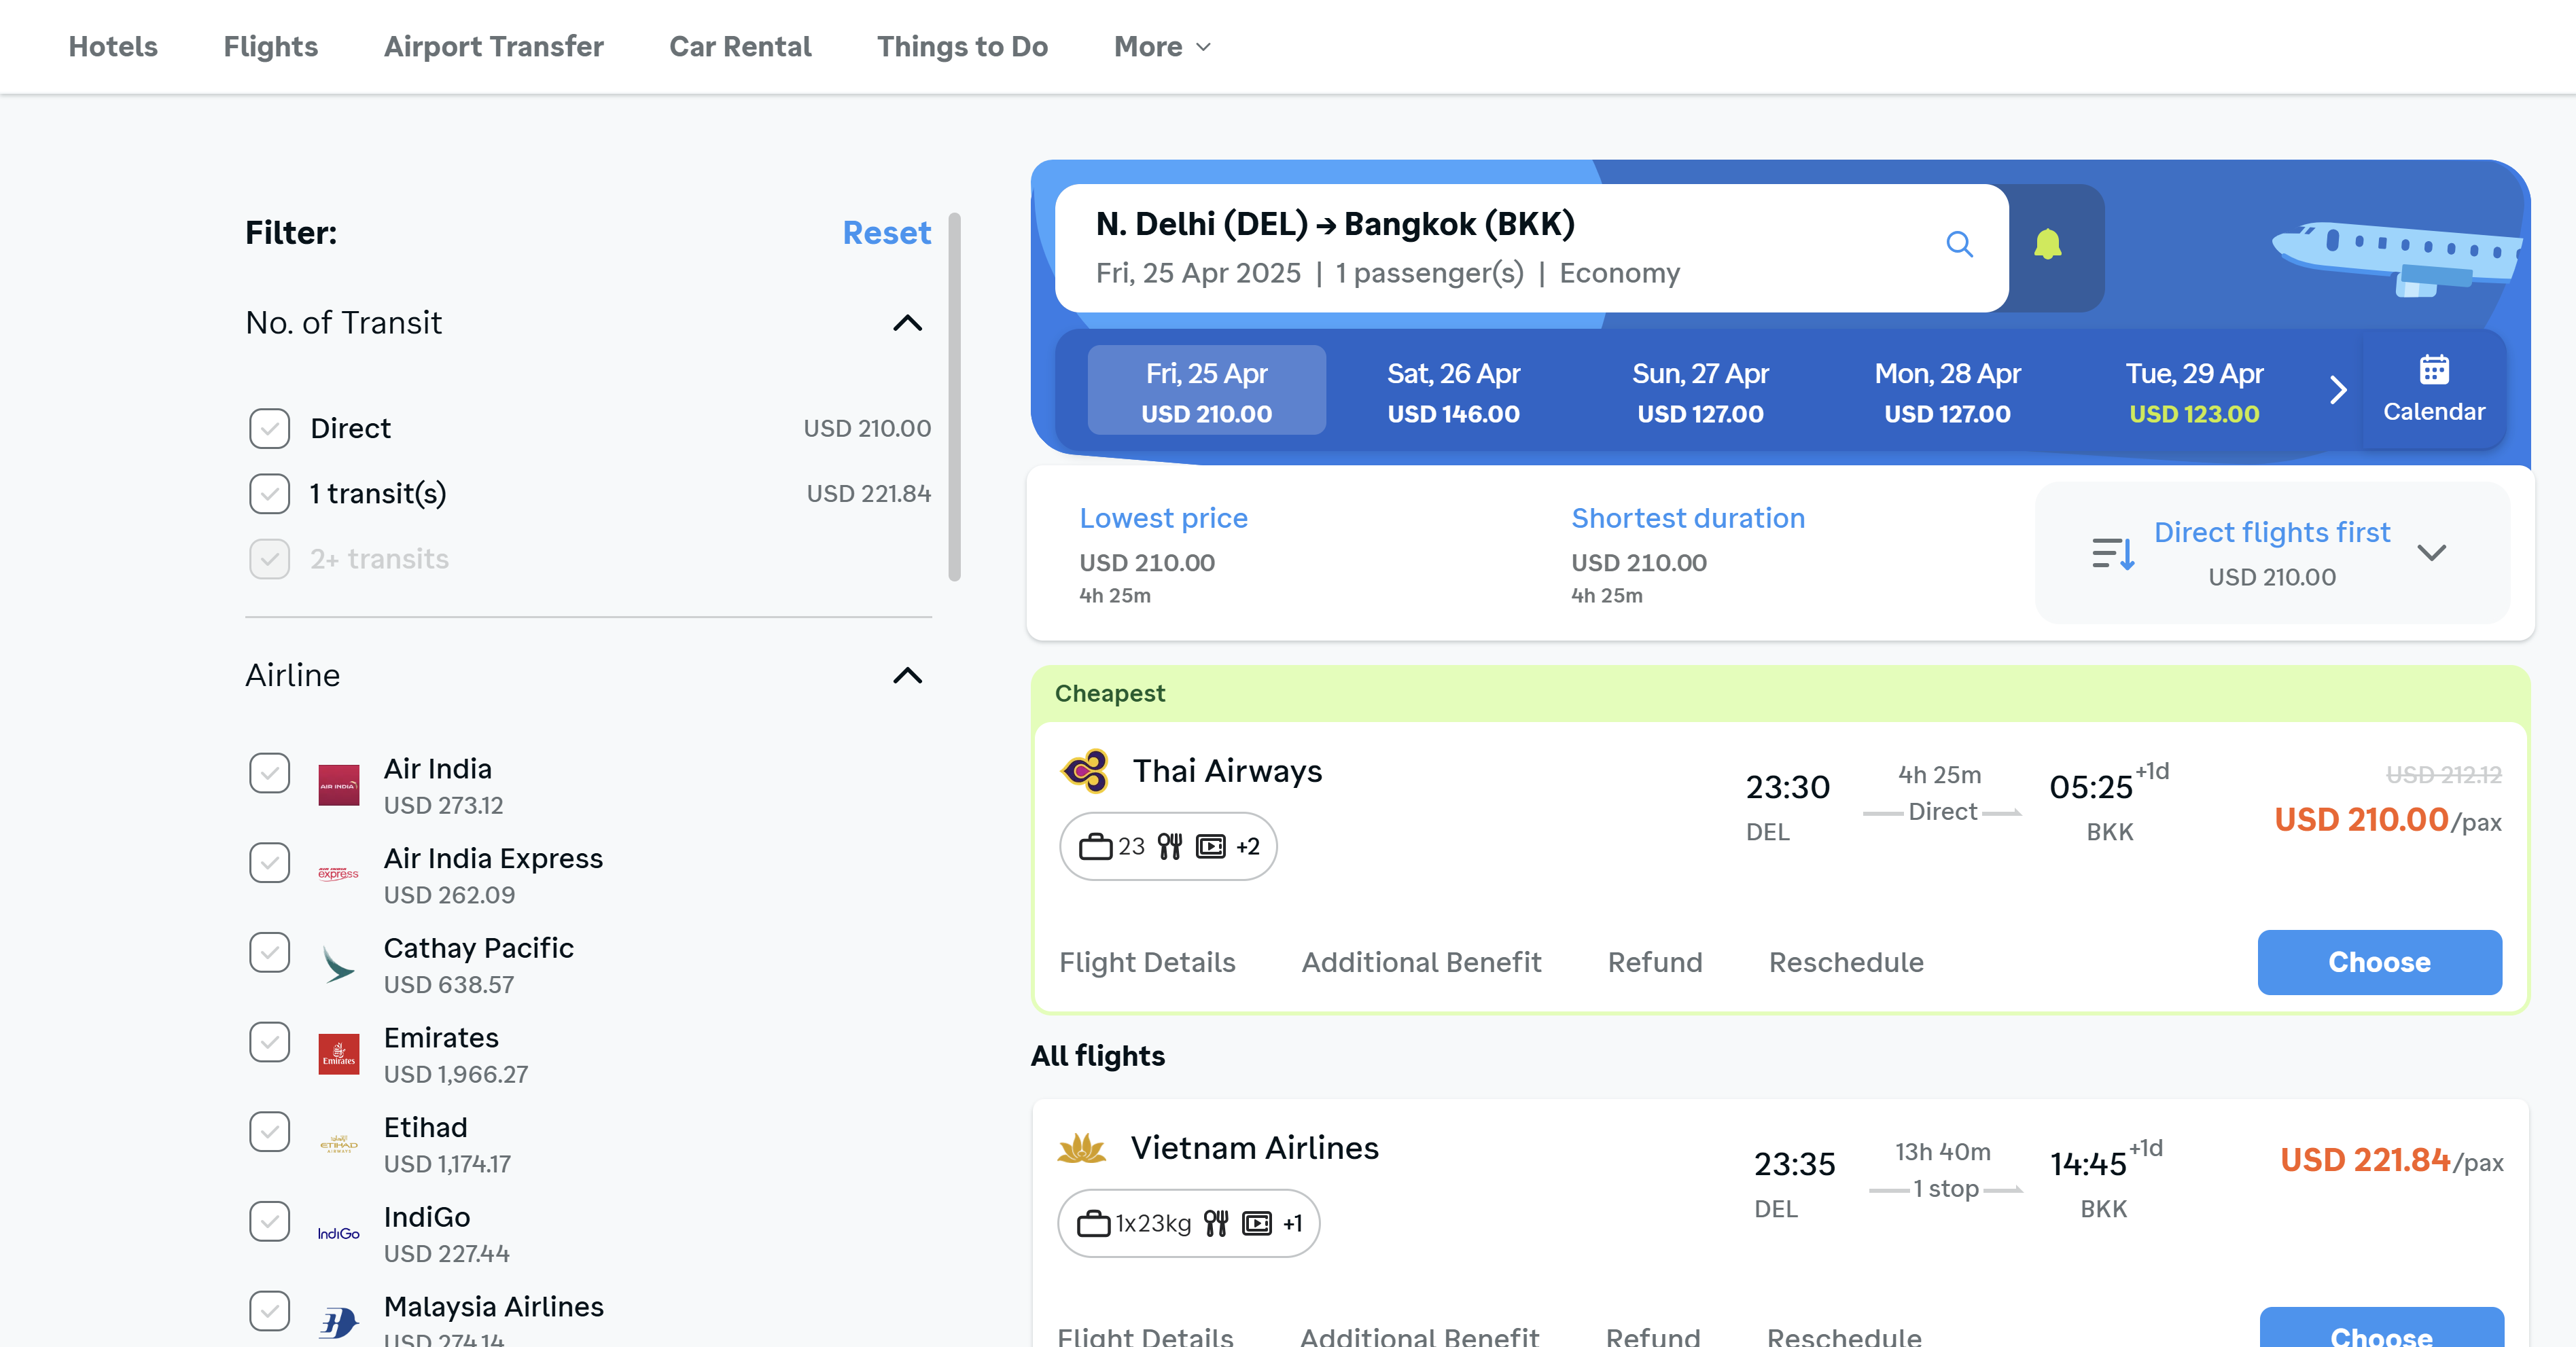Check the Air India Express filter
The image size is (2576, 1347).
(270, 863)
